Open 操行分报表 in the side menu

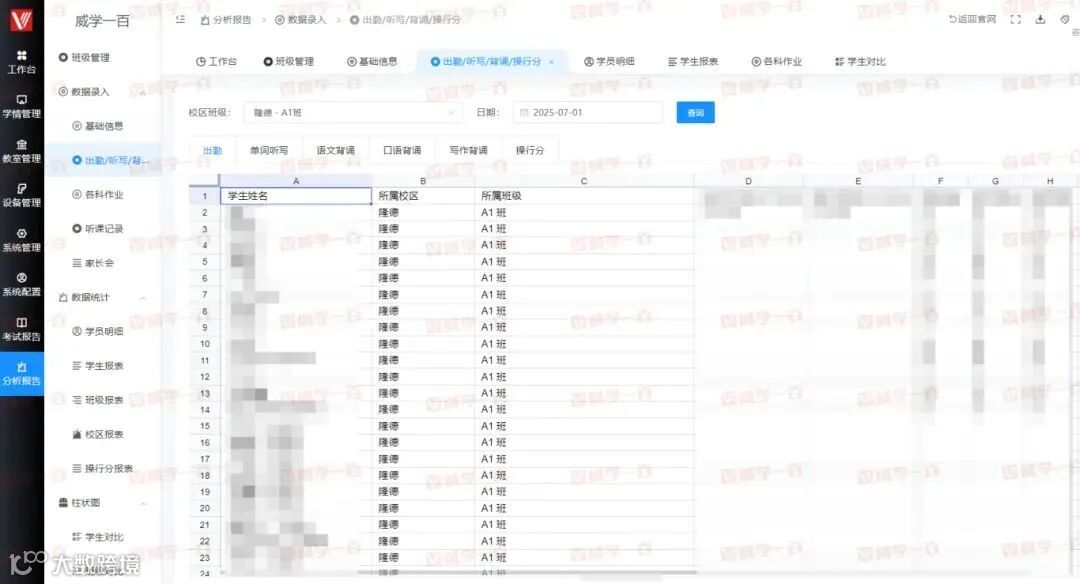pyautogui.click(x=103, y=468)
